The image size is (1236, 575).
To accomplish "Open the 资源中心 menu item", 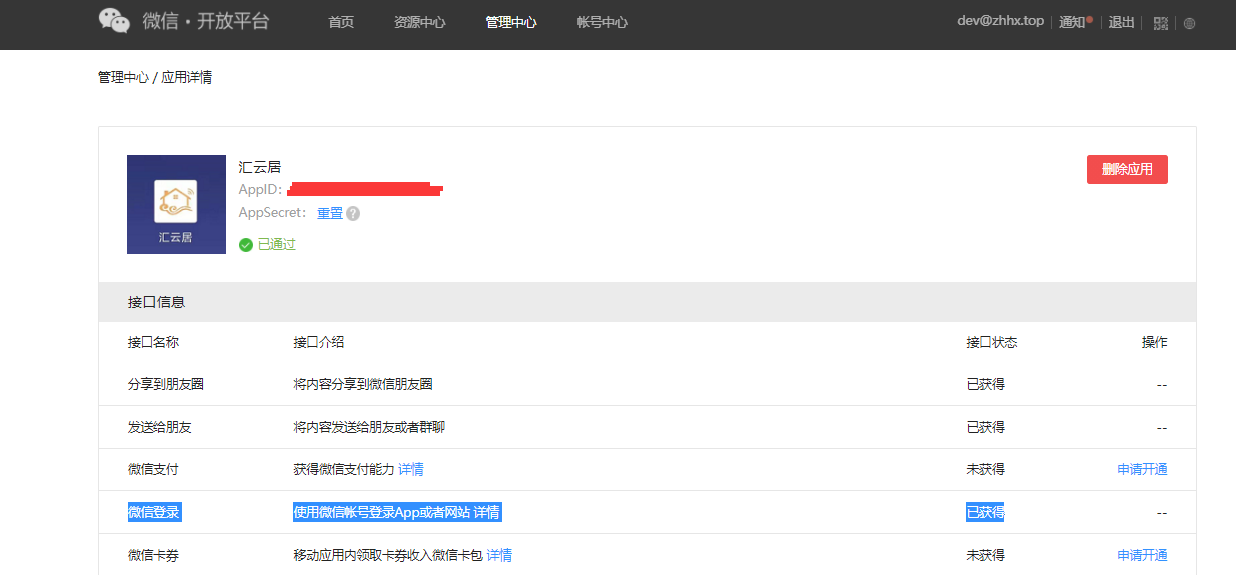I will tap(419, 22).
